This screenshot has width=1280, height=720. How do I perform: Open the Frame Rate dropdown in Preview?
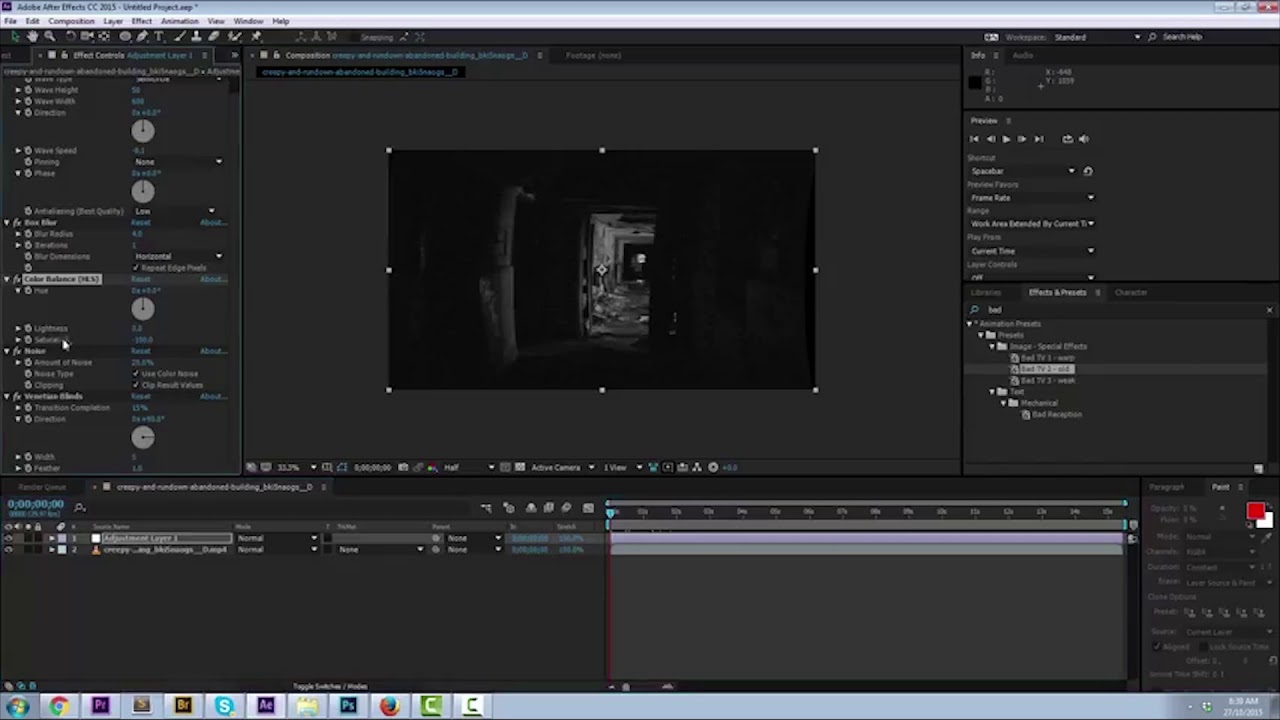coord(1030,198)
